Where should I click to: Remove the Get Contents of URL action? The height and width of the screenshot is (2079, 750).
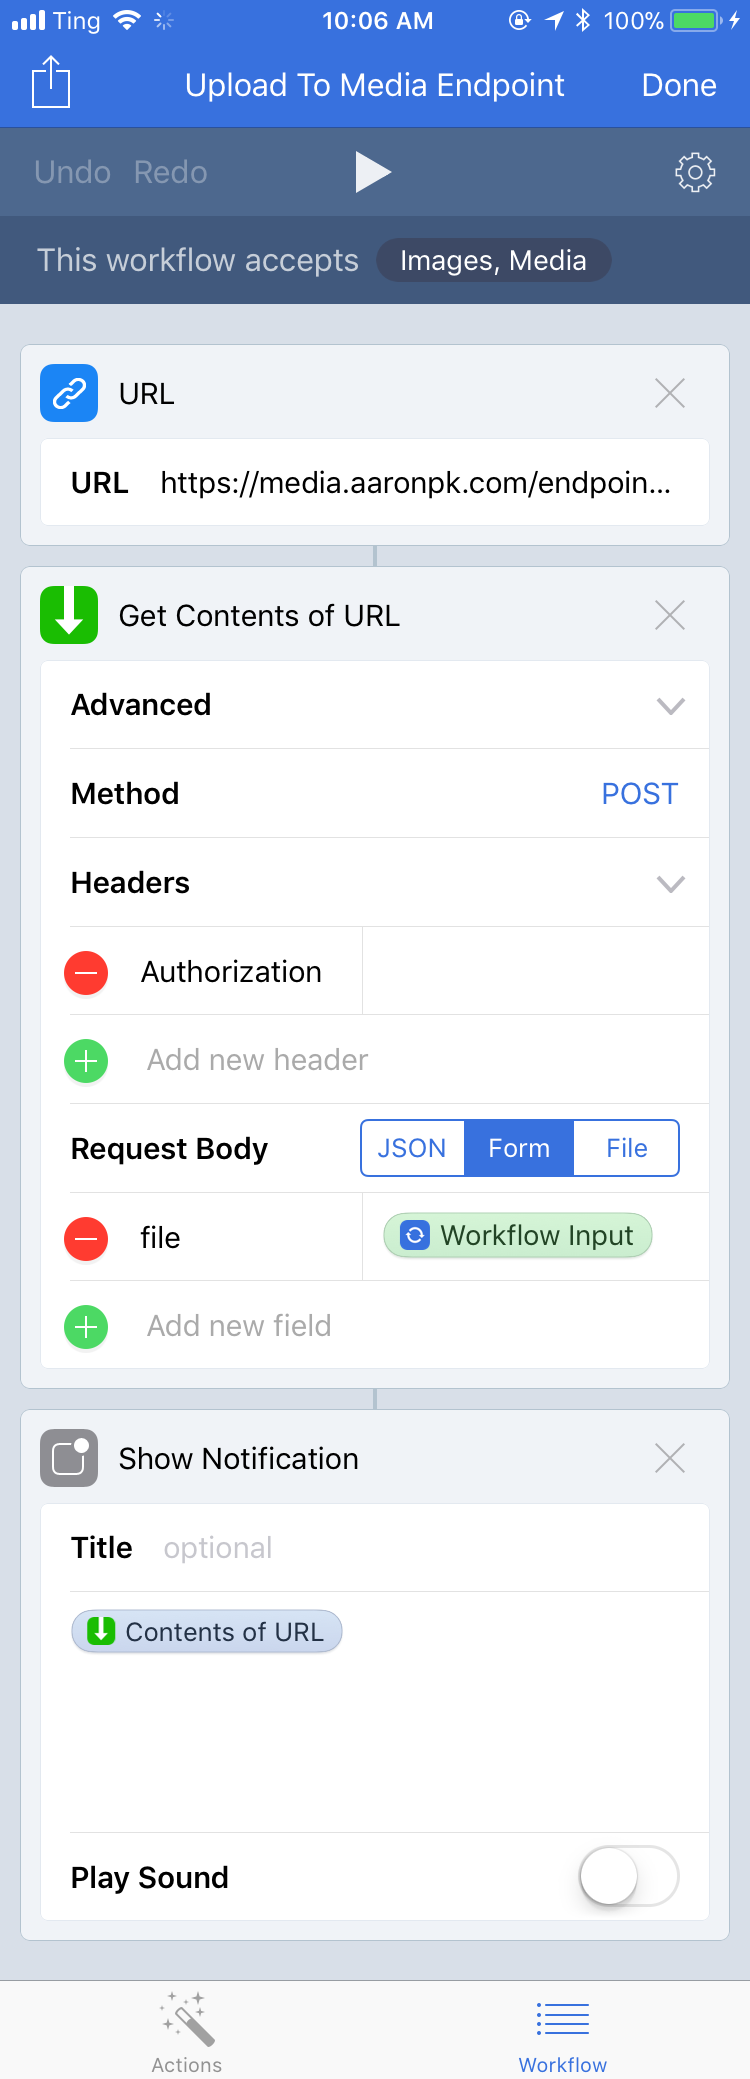(670, 615)
